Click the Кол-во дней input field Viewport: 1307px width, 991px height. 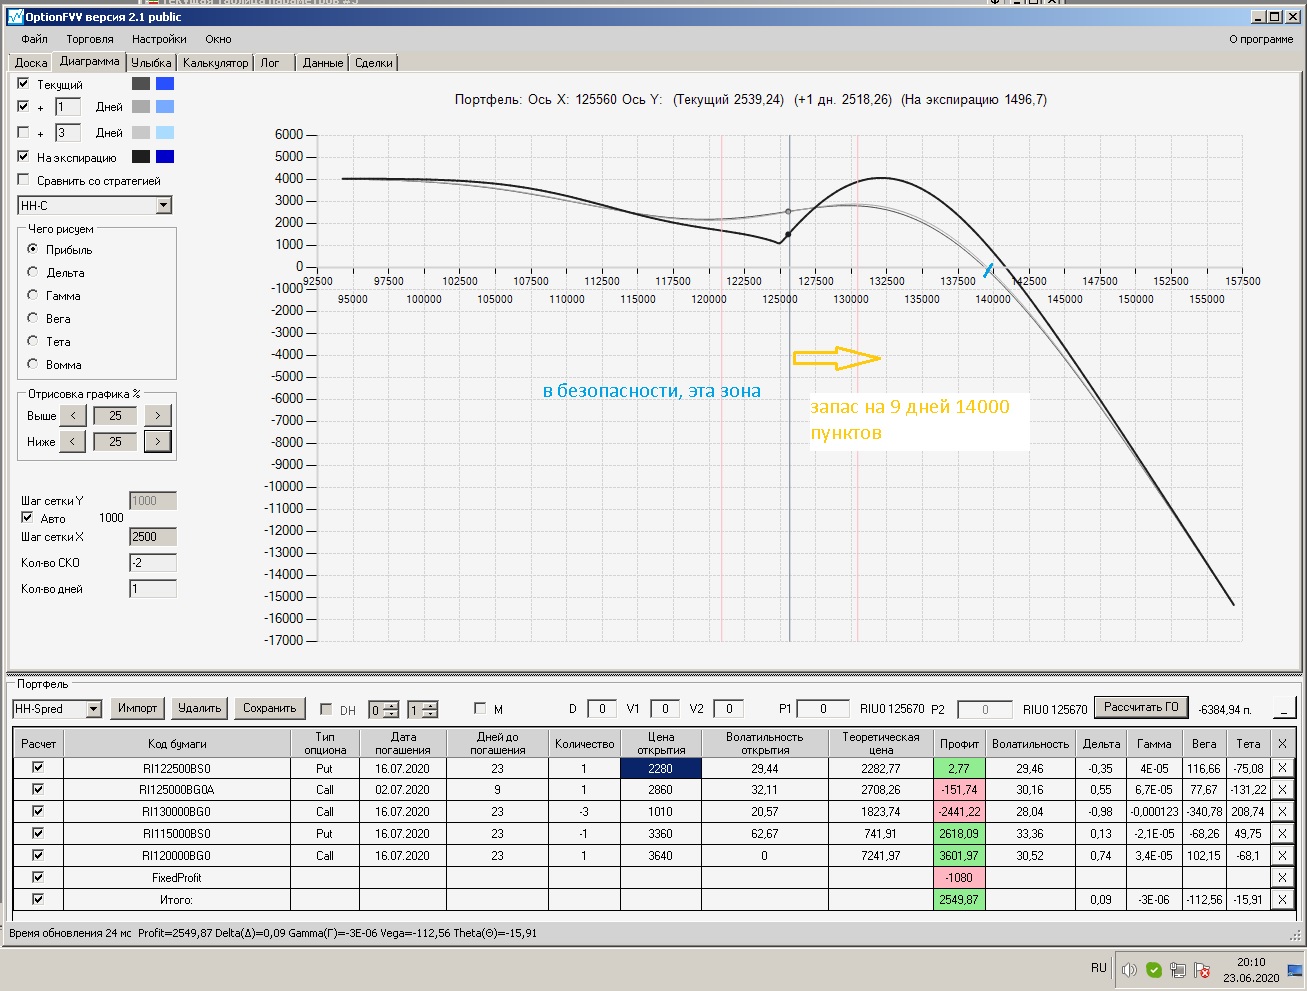[x=153, y=589]
